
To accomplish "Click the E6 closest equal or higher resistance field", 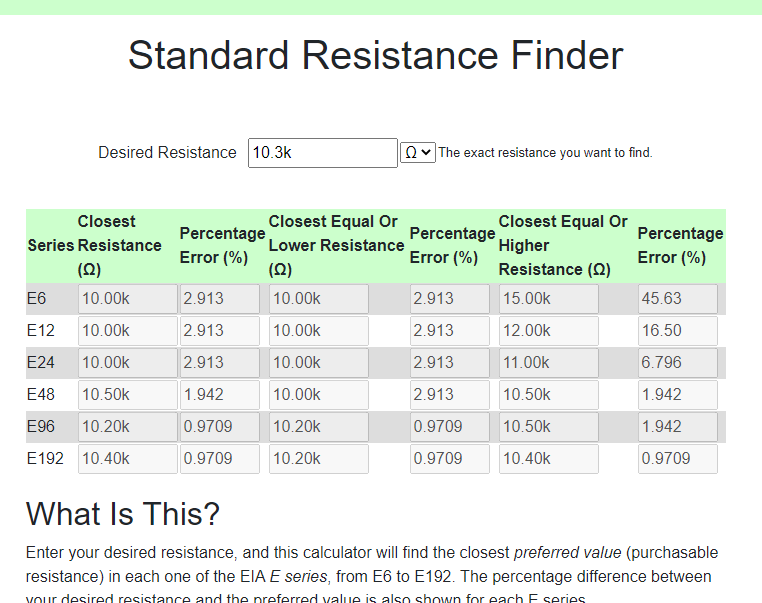I will (x=548, y=299).
